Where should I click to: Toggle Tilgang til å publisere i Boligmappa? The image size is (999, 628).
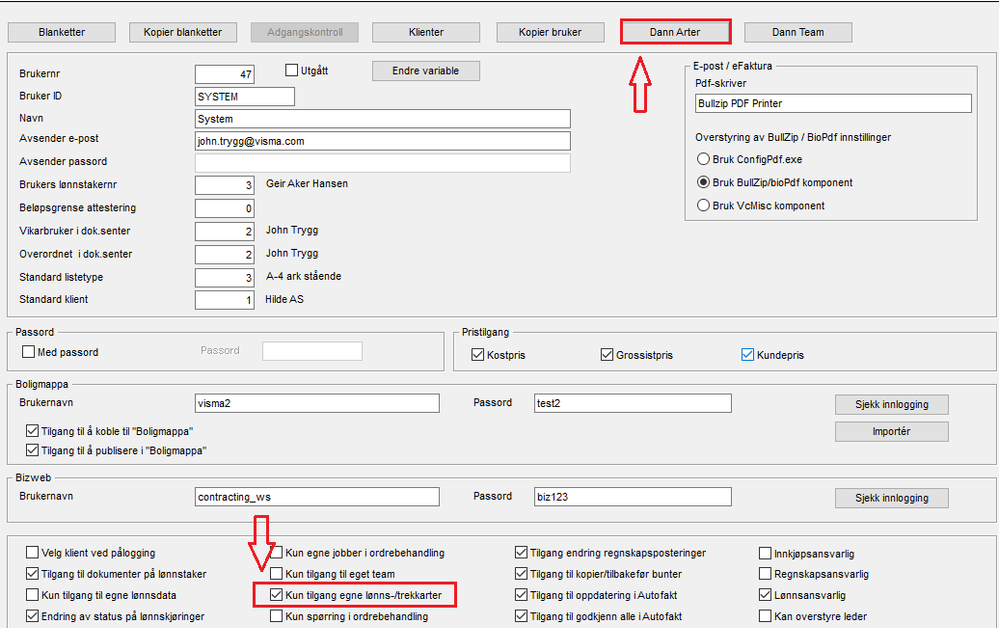(32, 450)
